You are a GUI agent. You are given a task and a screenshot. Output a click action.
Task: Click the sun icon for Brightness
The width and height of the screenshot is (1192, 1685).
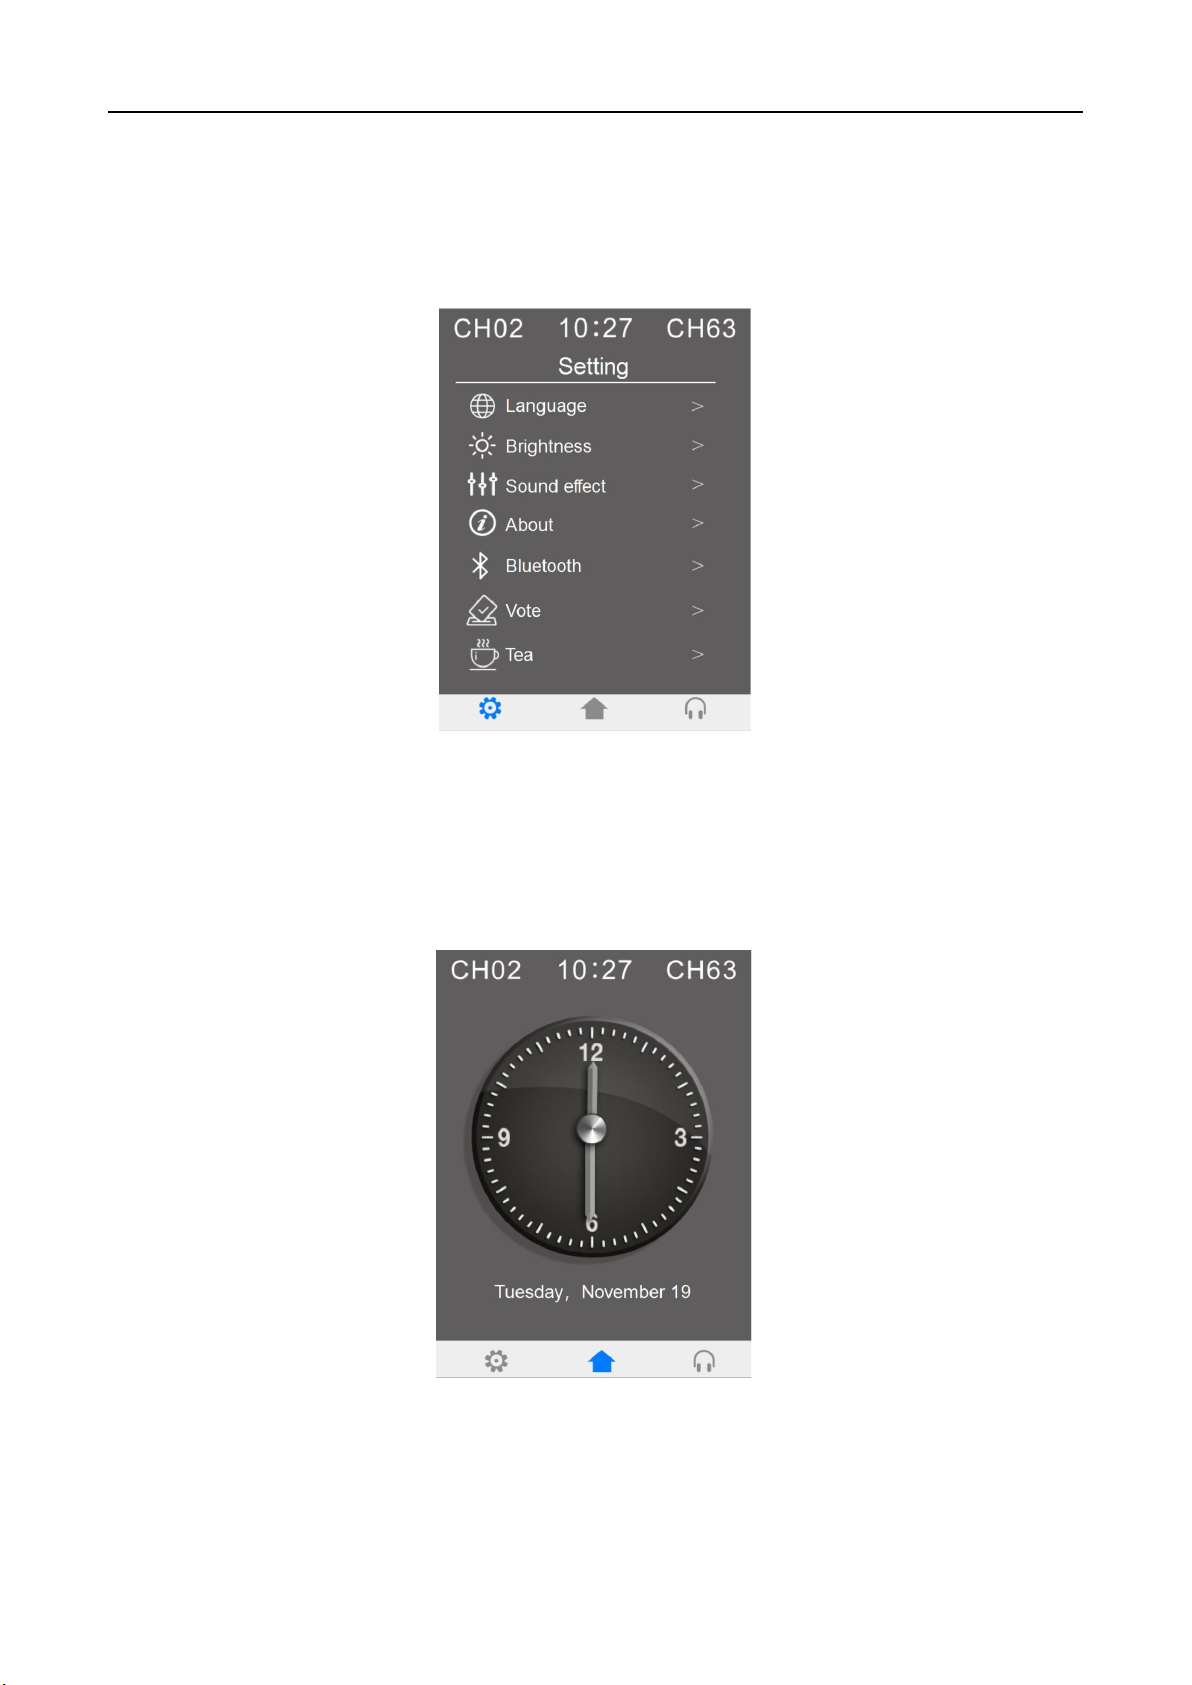(x=482, y=446)
